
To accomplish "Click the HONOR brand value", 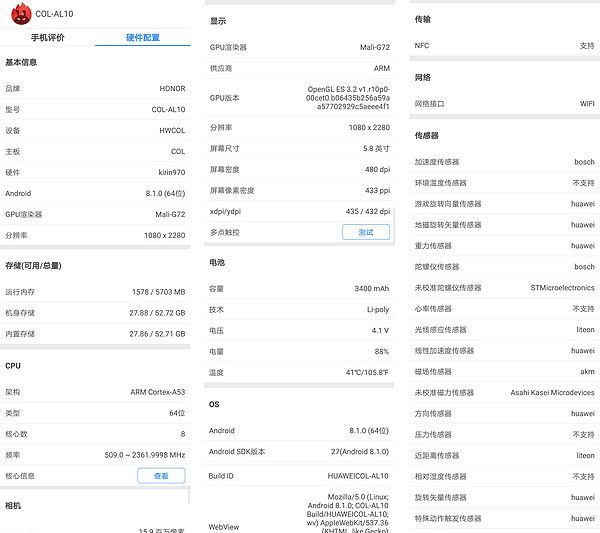I will pos(172,88).
